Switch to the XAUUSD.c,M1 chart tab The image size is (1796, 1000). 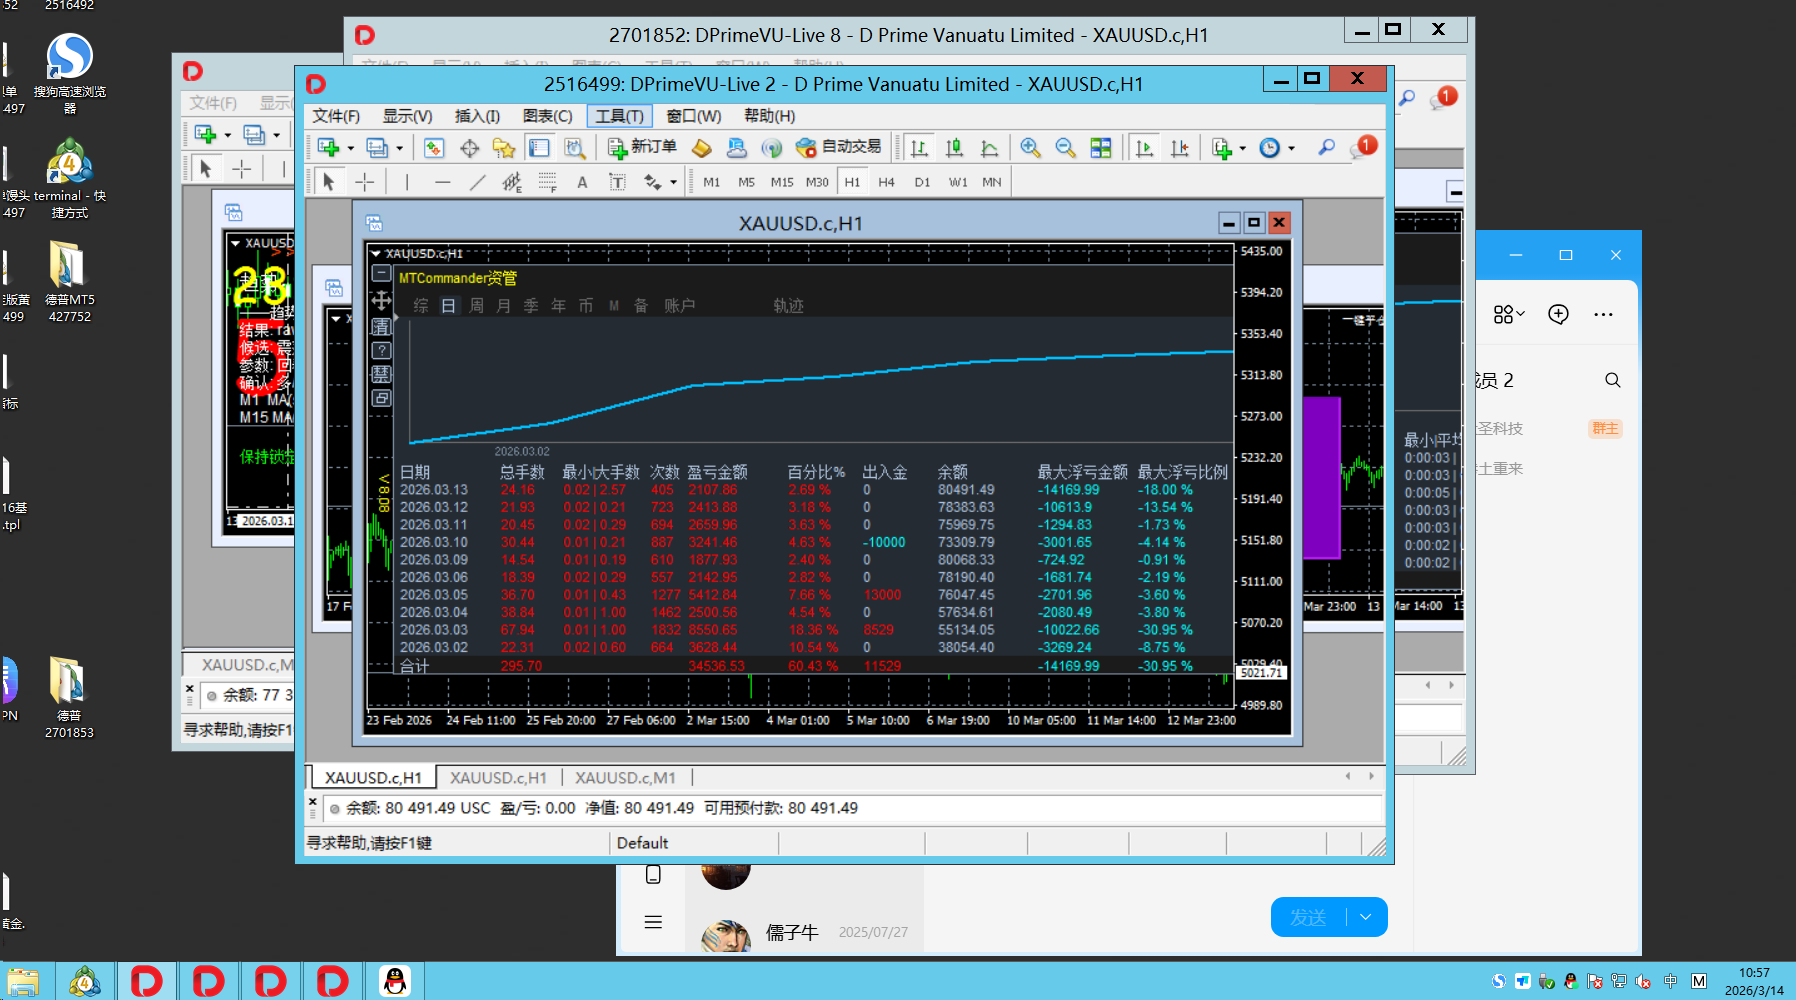pos(625,778)
